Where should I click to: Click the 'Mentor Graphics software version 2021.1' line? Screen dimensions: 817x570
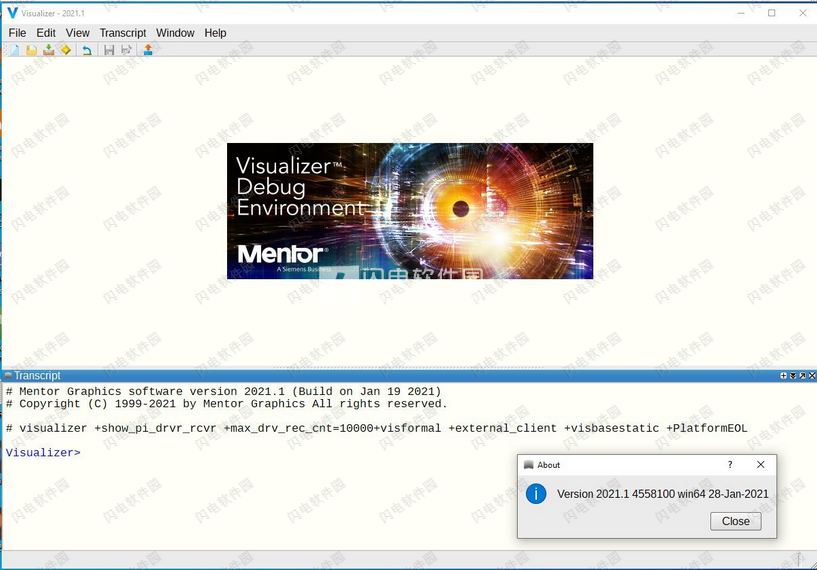point(224,391)
